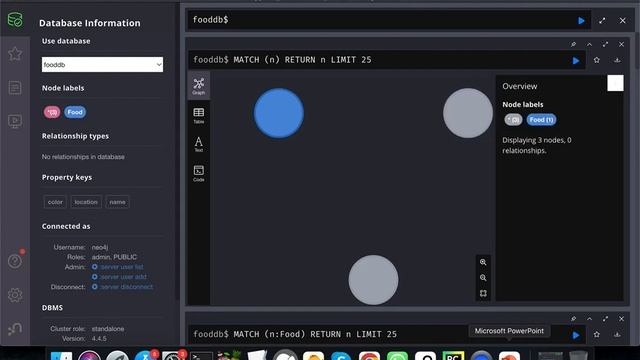Zoom in on the graph
Image resolution: width=640 pixels, height=360 pixels.
pyautogui.click(x=483, y=262)
